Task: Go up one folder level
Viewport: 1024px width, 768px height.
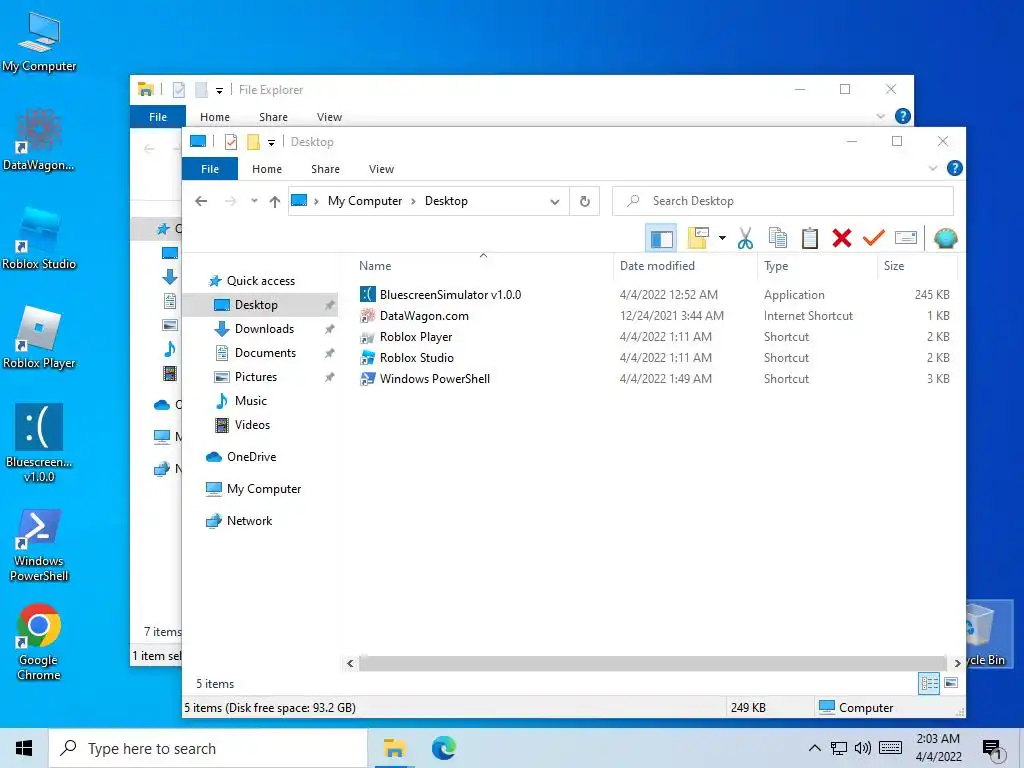Action: click(x=275, y=201)
